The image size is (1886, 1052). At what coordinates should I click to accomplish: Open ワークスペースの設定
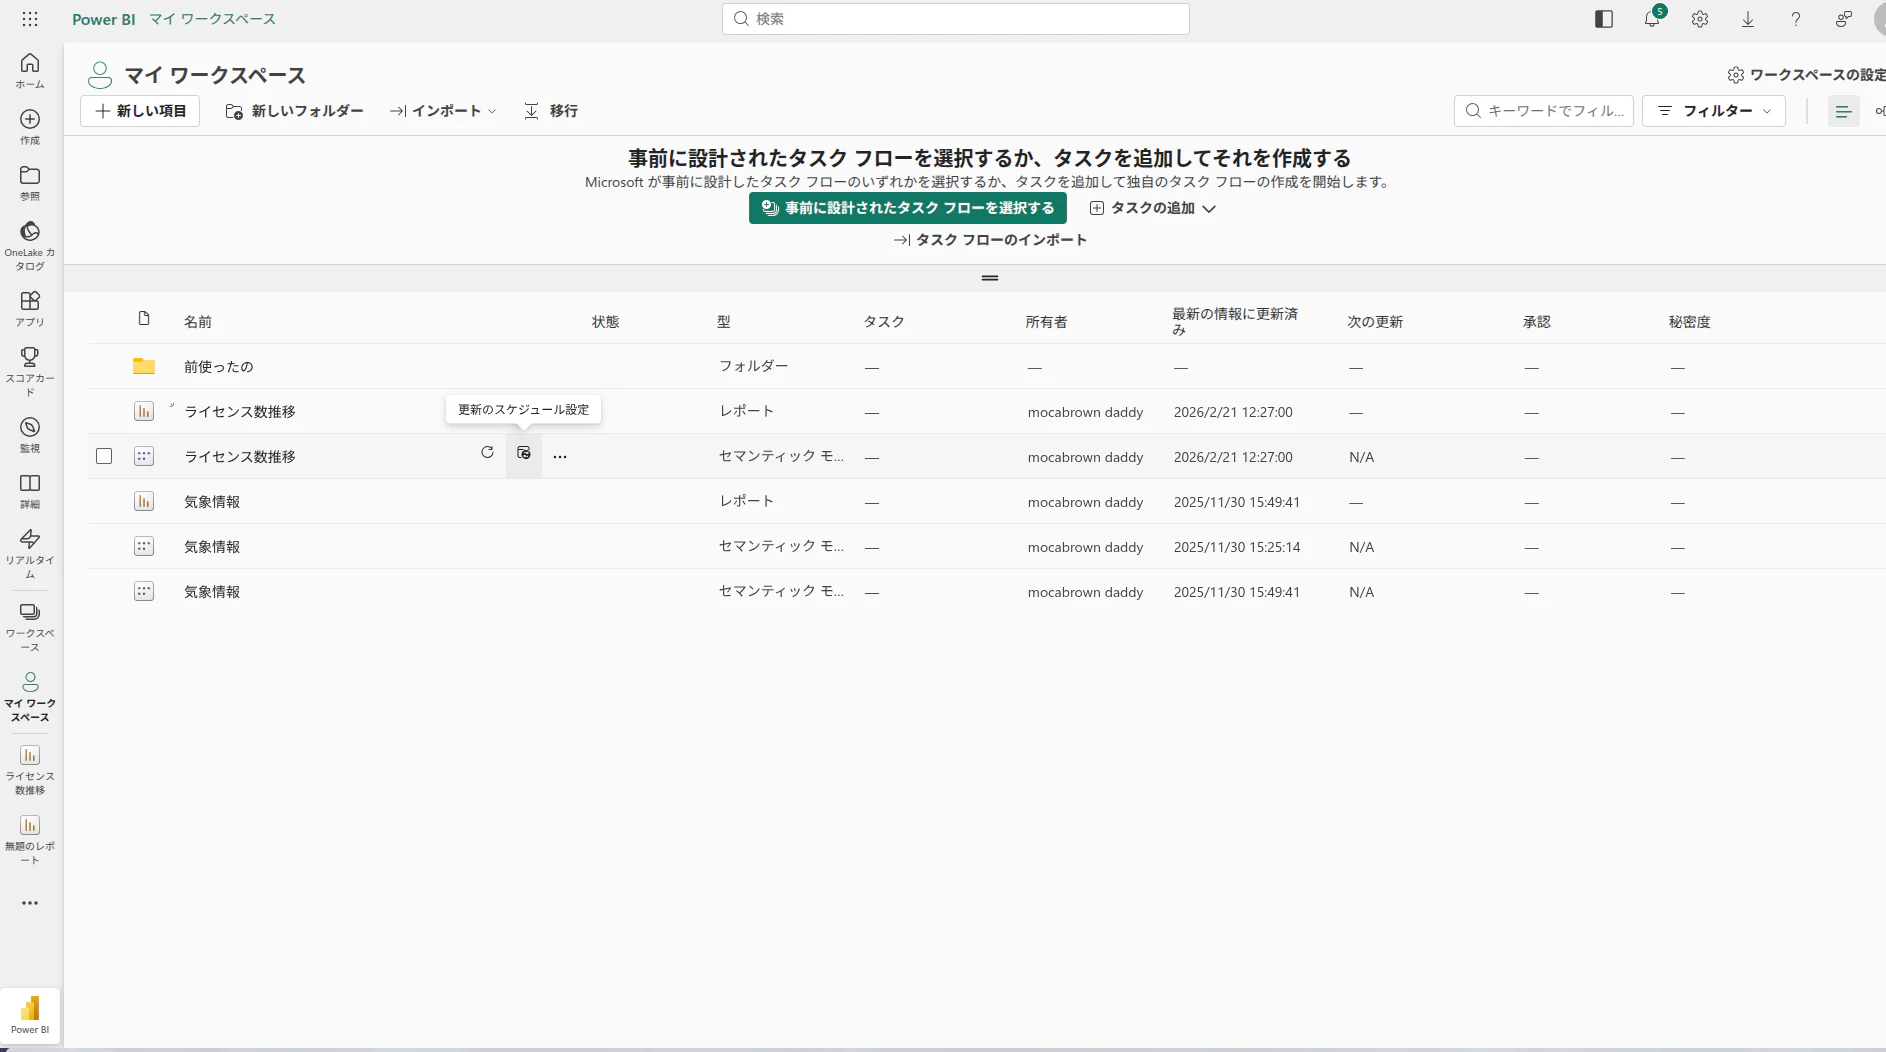1806,75
